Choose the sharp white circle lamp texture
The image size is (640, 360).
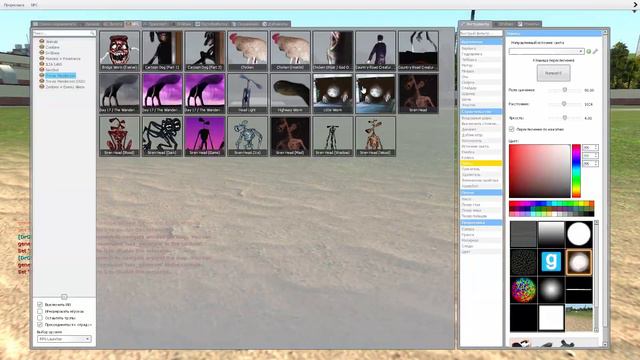[x=579, y=234]
